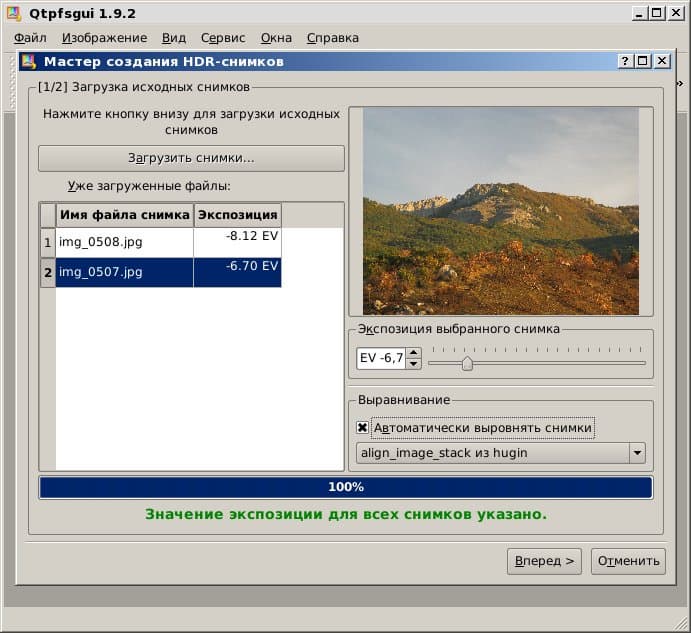This screenshot has height=633, width=691.
Task: Select row img_0508.jpg in file list
Action: coord(124,242)
